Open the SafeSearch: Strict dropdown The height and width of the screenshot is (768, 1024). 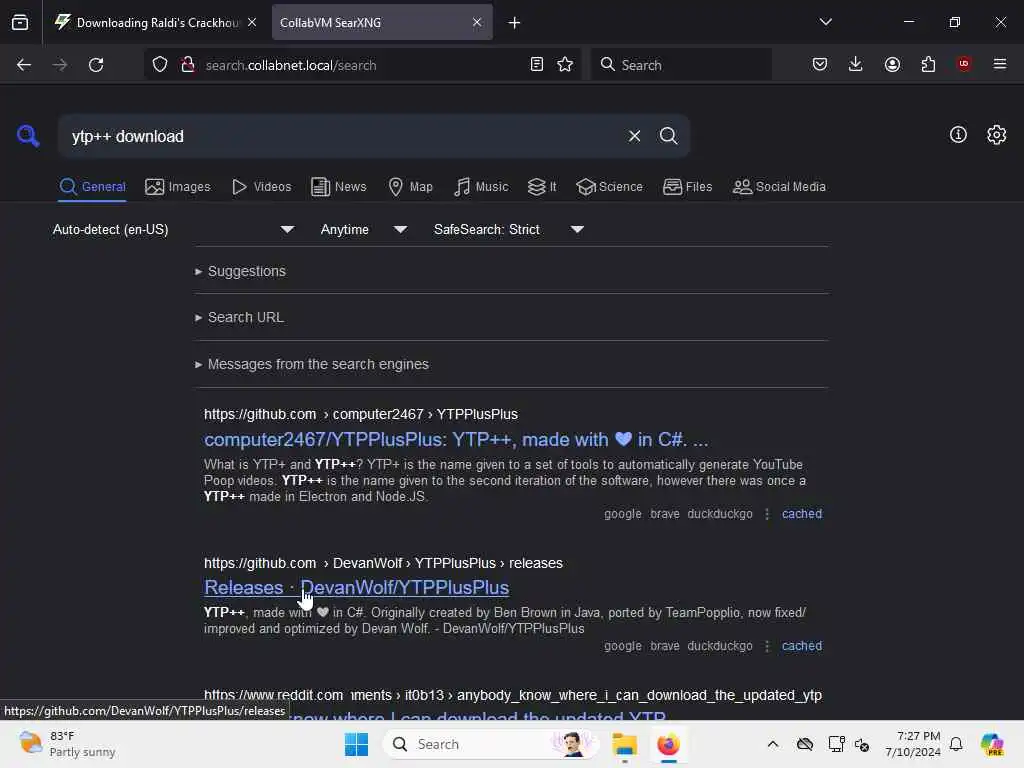(509, 229)
